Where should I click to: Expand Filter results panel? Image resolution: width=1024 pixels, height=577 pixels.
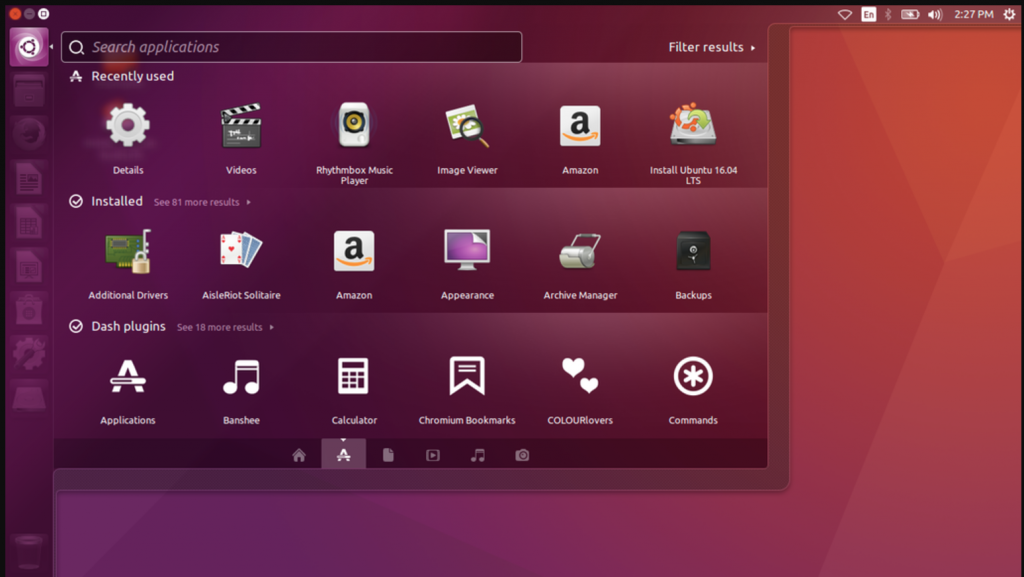tap(711, 47)
